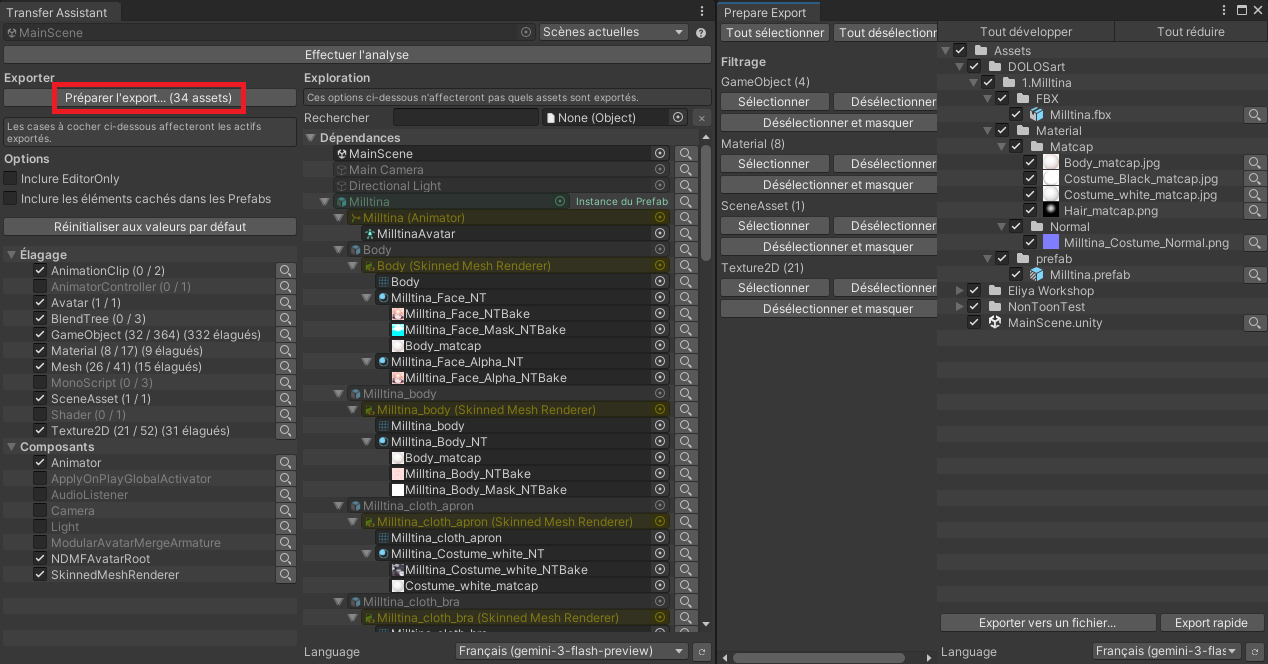Click magnifier icon next to MainScene dependency
The width and height of the screenshot is (1268, 664).
coord(685,154)
